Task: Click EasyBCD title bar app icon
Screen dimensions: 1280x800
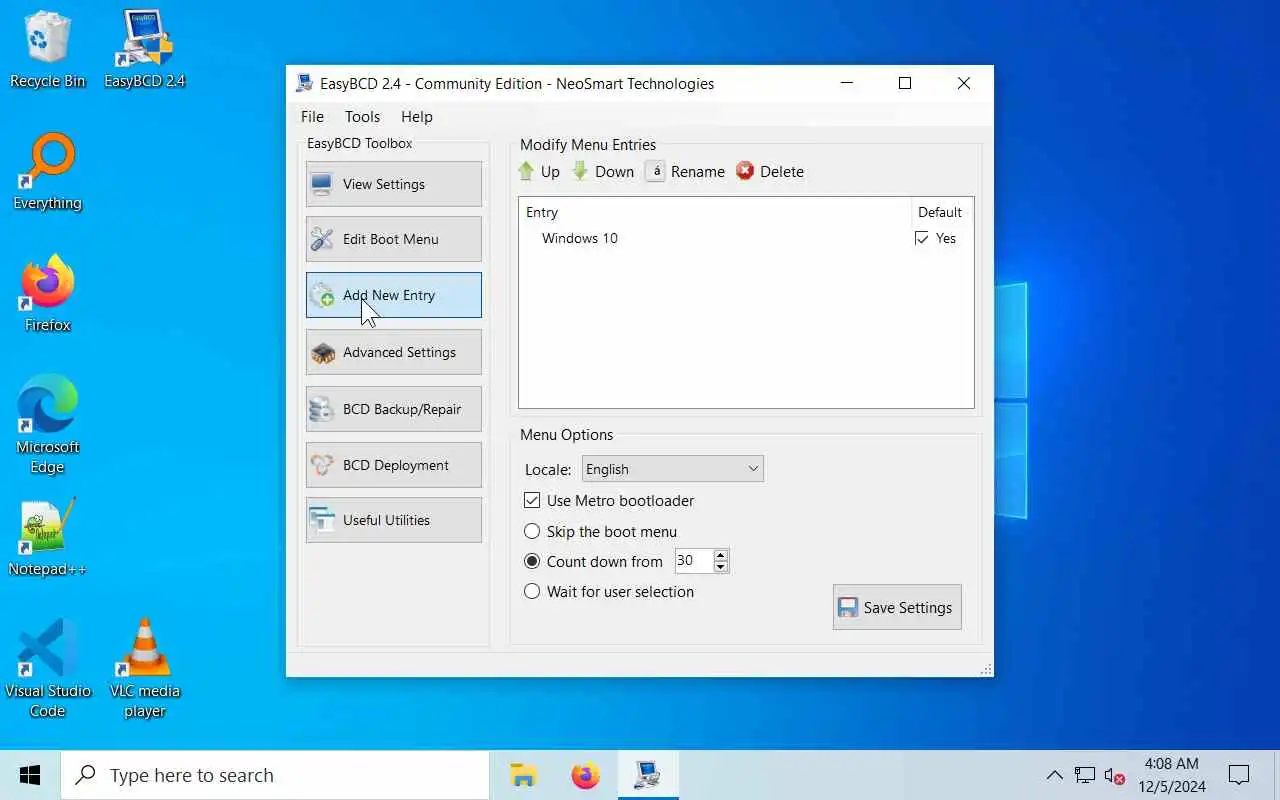Action: tap(304, 84)
